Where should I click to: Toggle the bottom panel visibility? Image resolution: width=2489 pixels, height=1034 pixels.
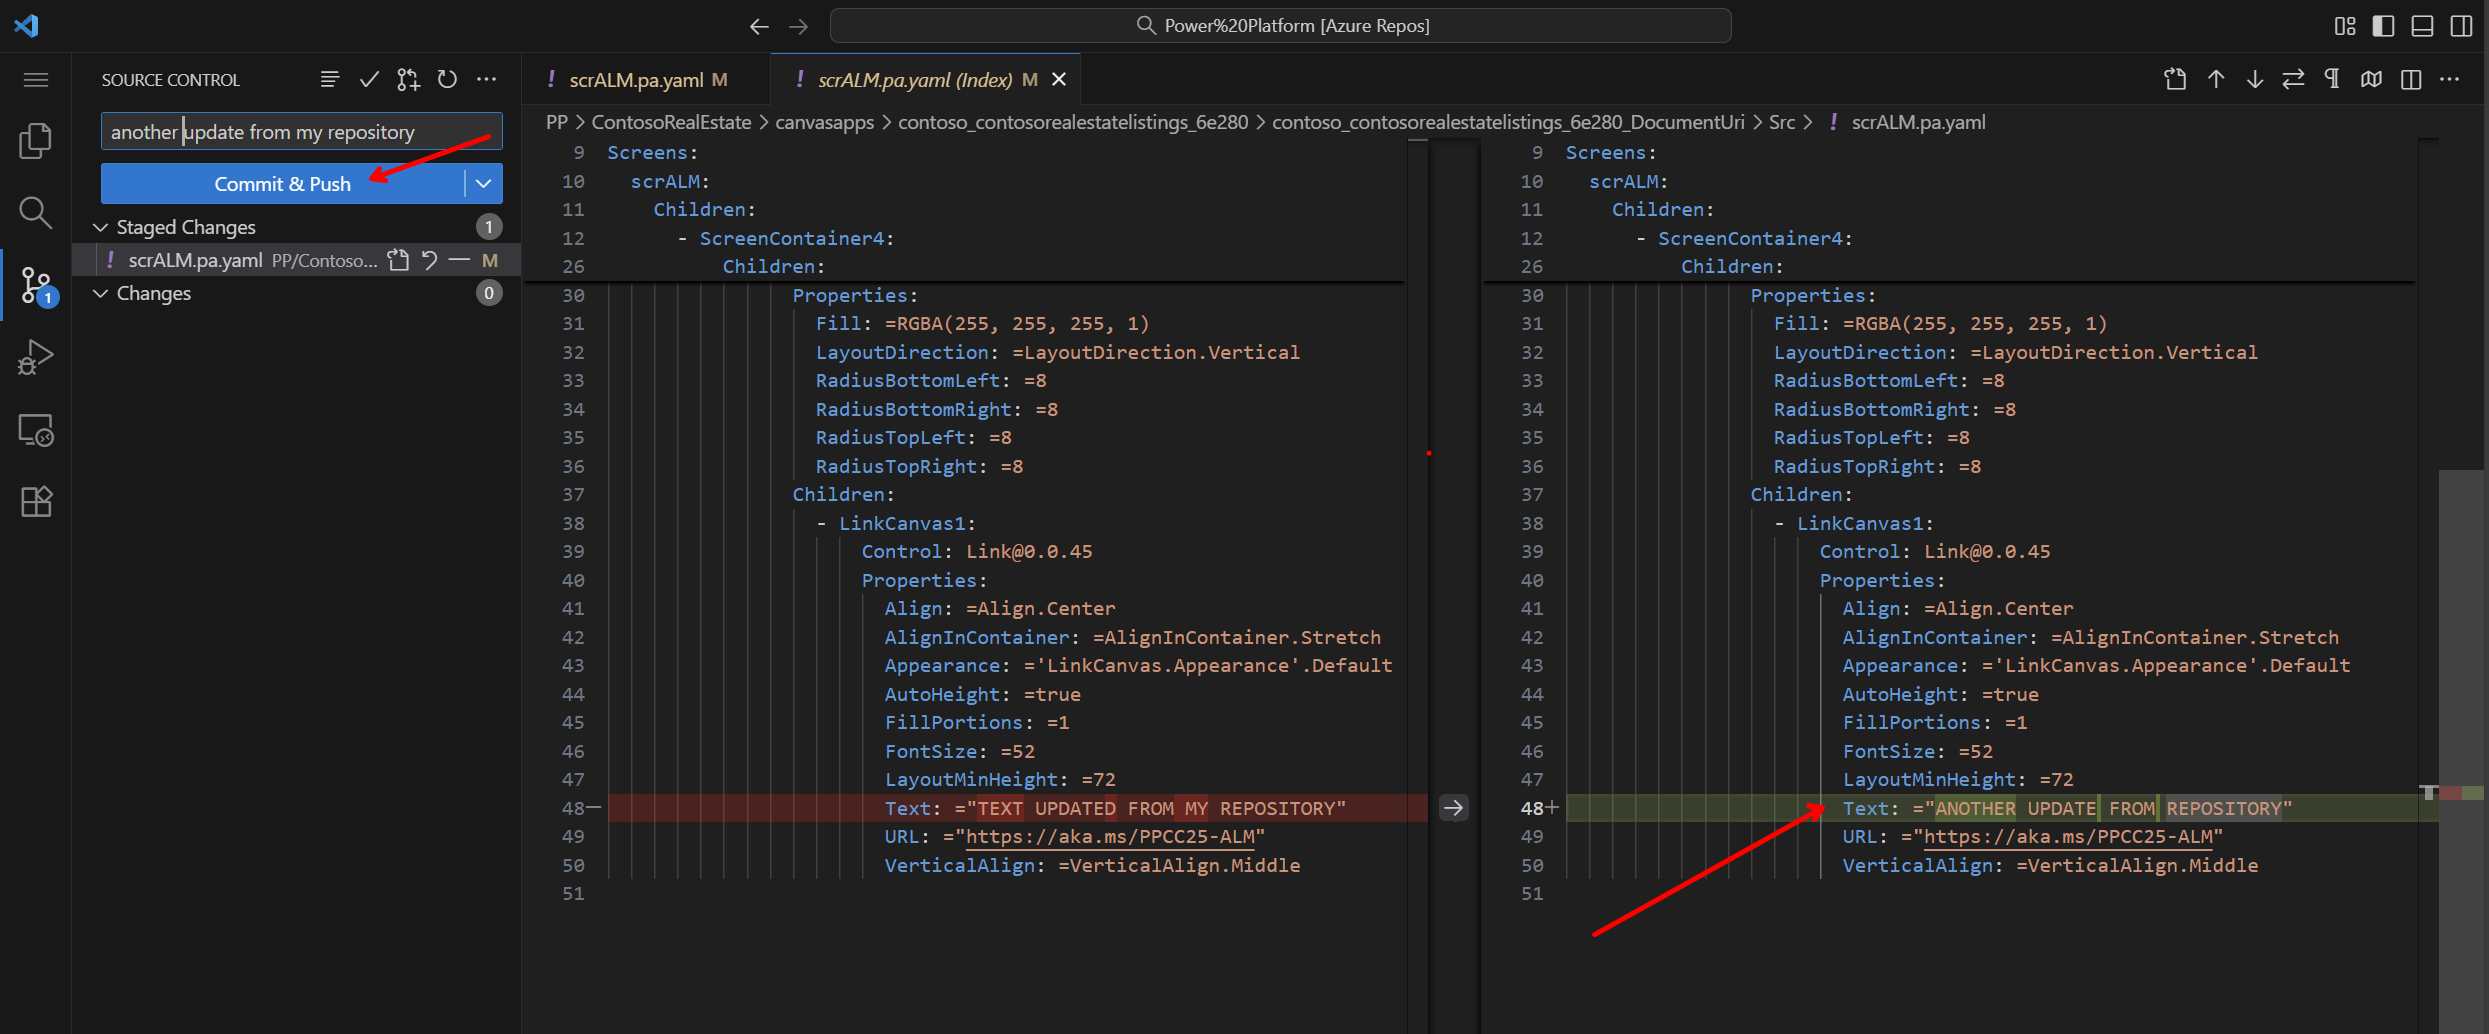click(2422, 26)
